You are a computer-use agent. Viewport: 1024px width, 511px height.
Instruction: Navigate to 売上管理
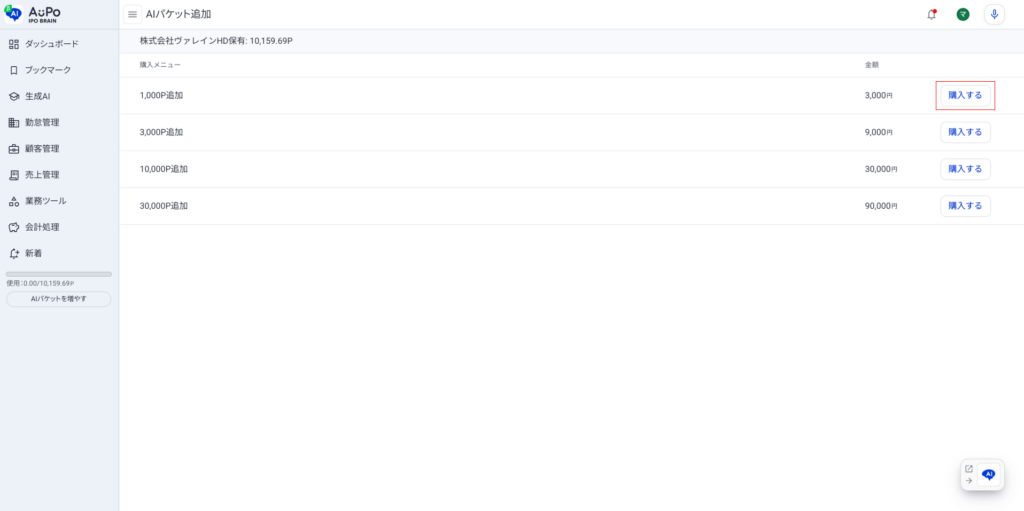pos(42,175)
